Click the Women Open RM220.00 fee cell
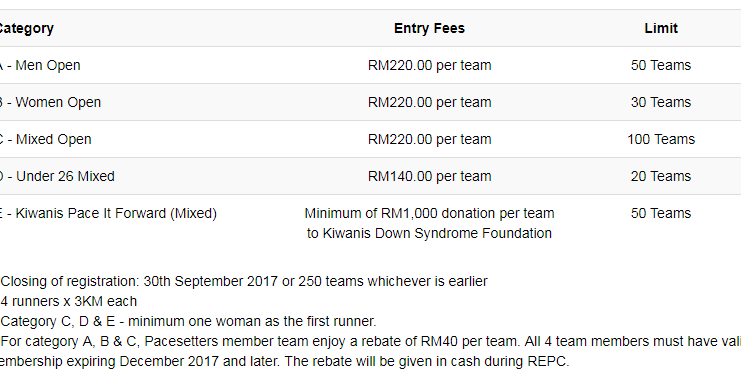 click(x=429, y=102)
